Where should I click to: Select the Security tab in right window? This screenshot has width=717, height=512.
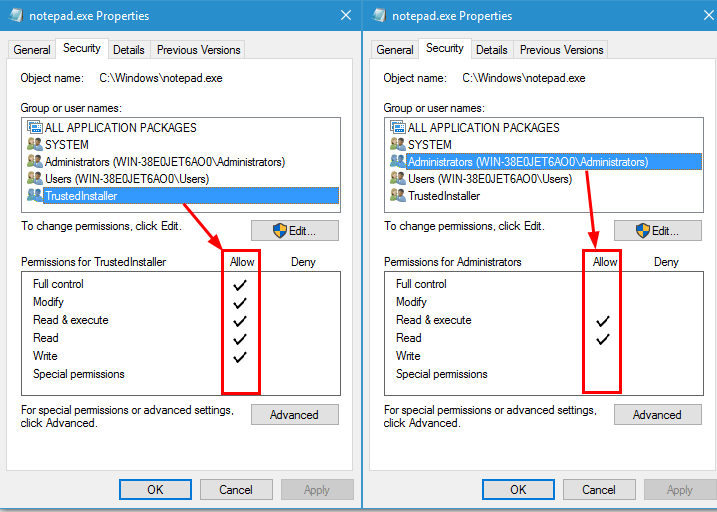tap(445, 48)
